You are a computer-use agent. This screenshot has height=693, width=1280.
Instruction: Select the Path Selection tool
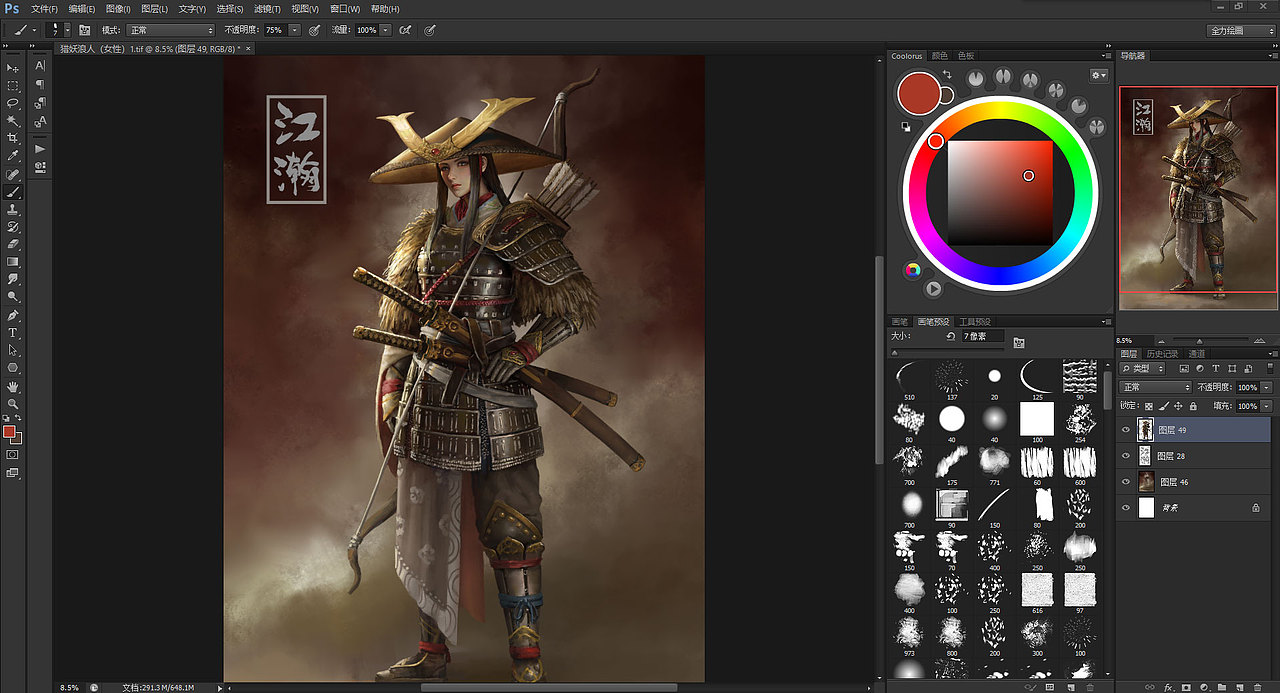click(x=13, y=350)
